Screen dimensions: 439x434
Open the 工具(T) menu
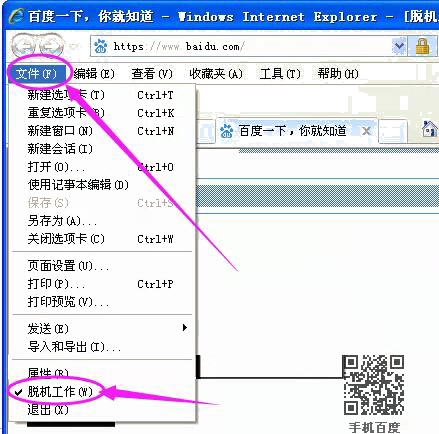coord(280,74)
